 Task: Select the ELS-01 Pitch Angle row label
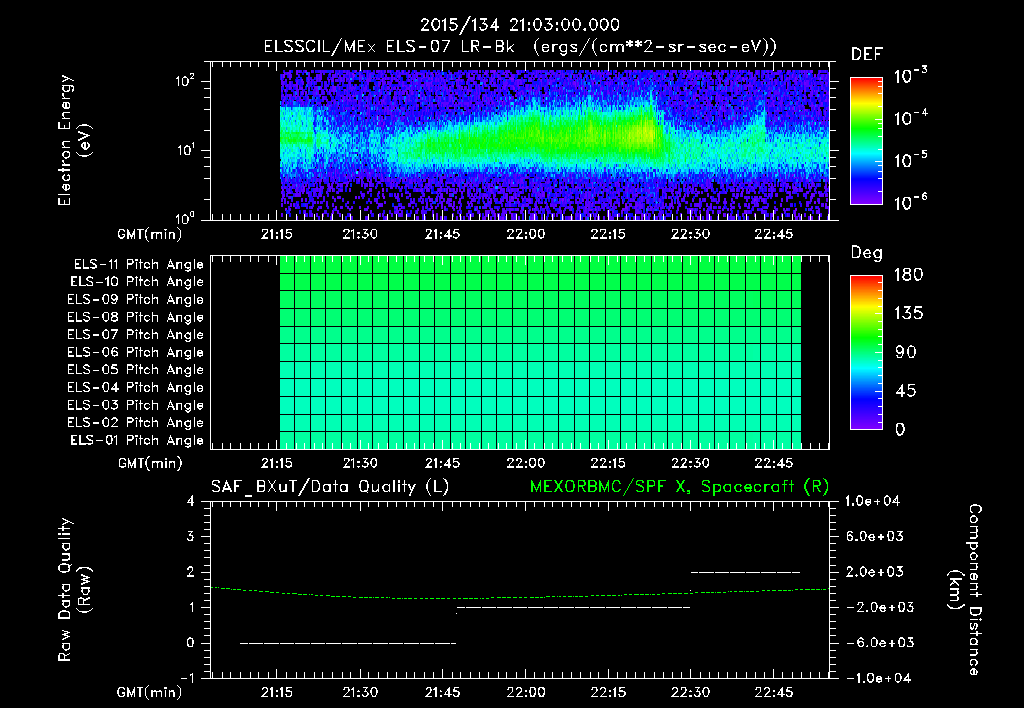tap(137, 441)
